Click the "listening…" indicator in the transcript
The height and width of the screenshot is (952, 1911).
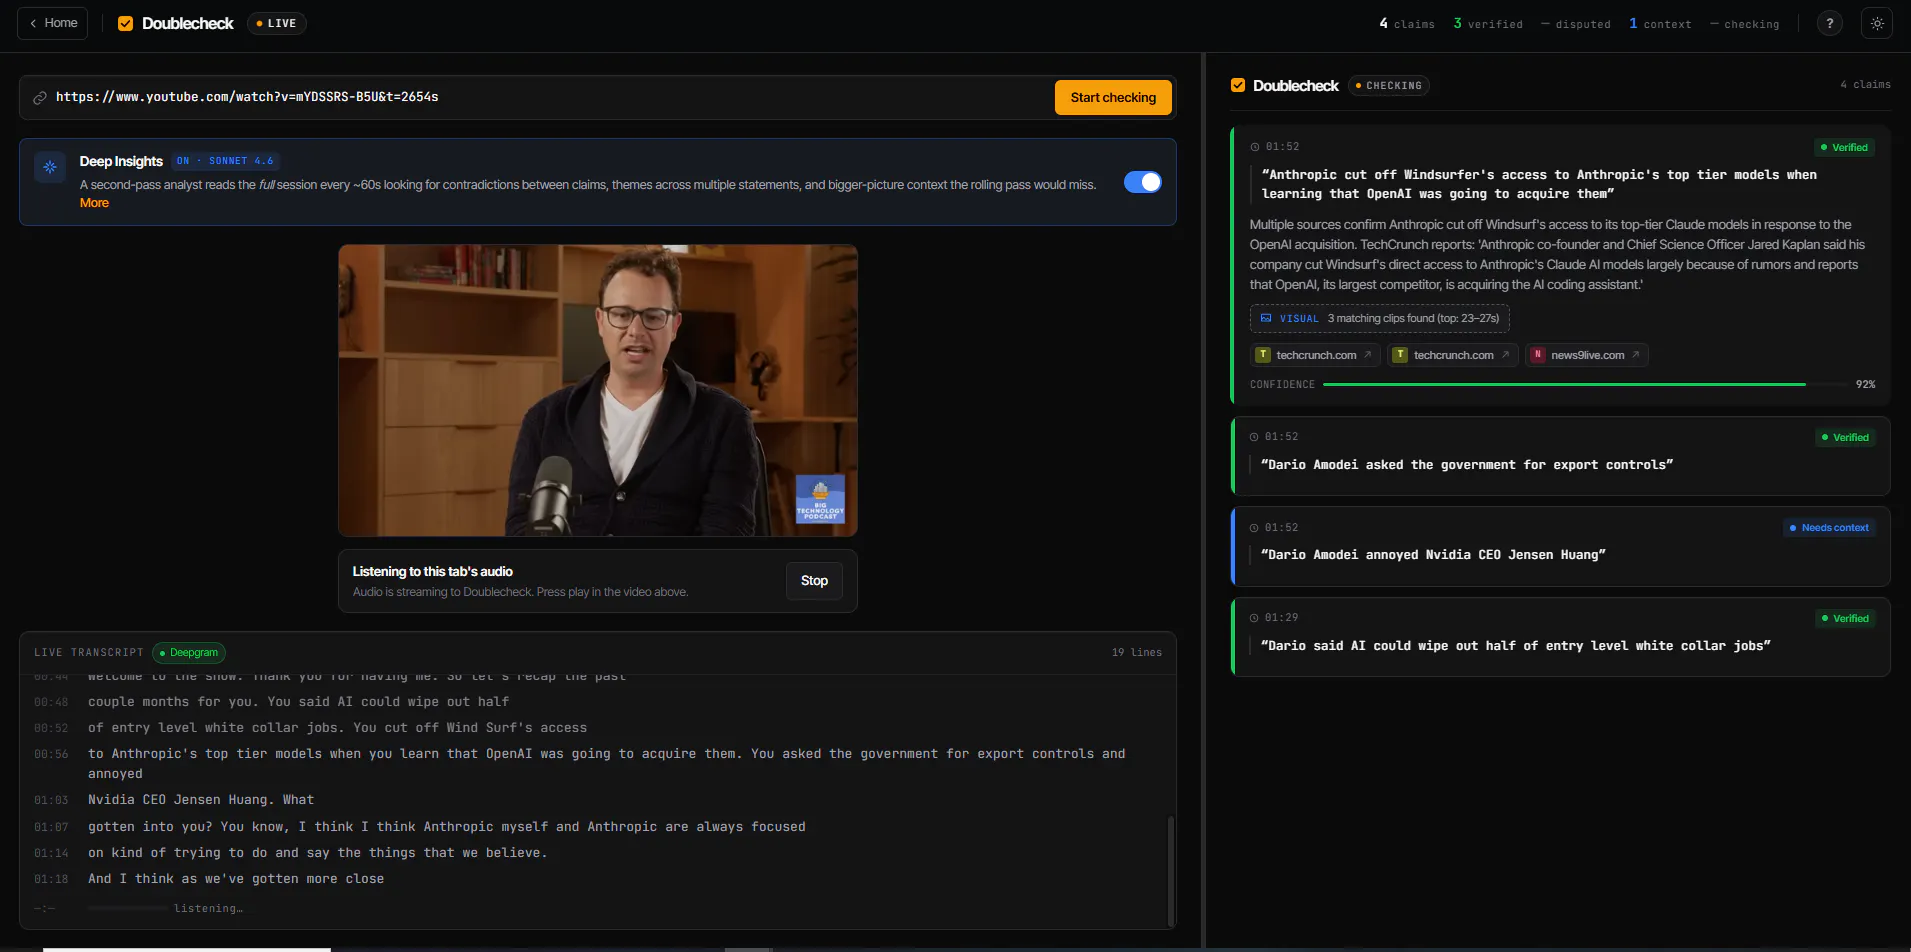coord(208,909)
